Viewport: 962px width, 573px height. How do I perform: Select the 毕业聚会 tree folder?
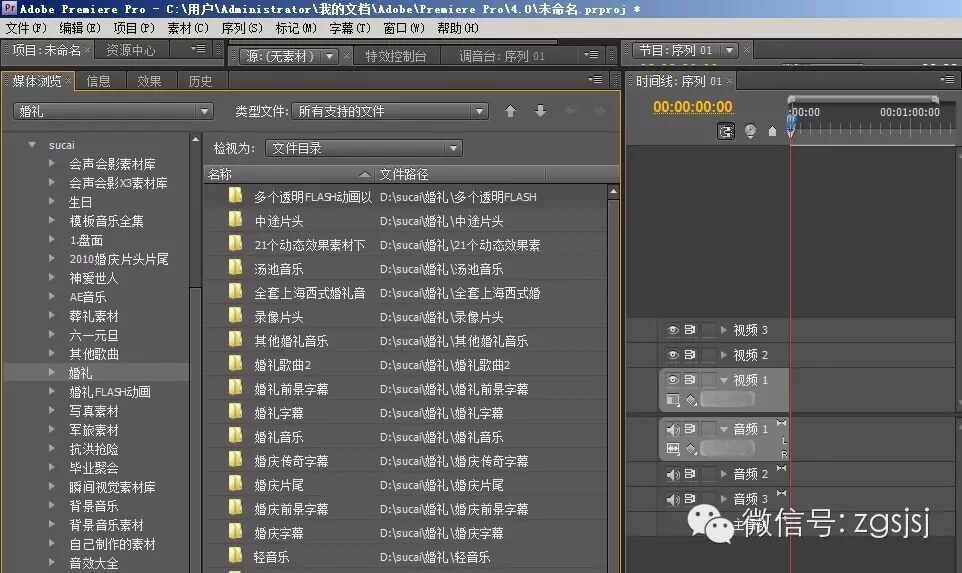click(x=94, y=467)
